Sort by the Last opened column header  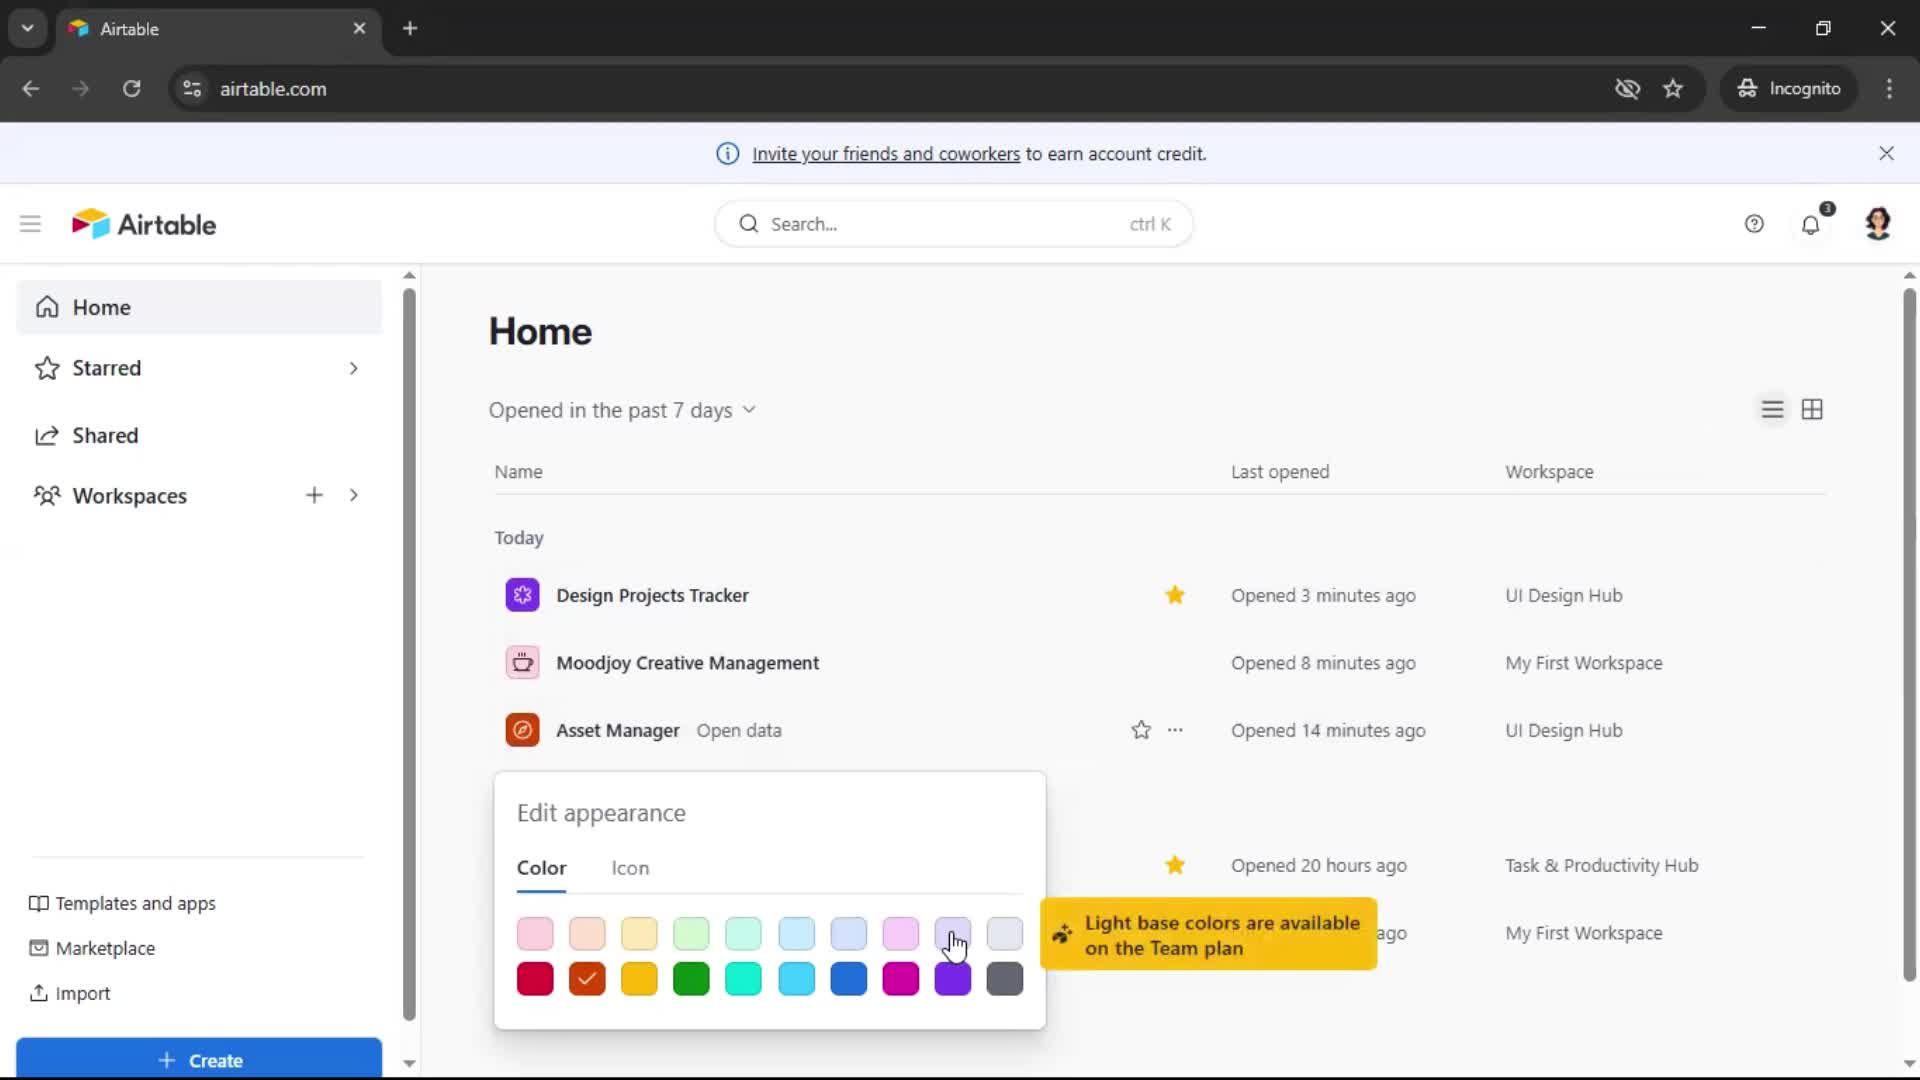(x=1280, y=472)
